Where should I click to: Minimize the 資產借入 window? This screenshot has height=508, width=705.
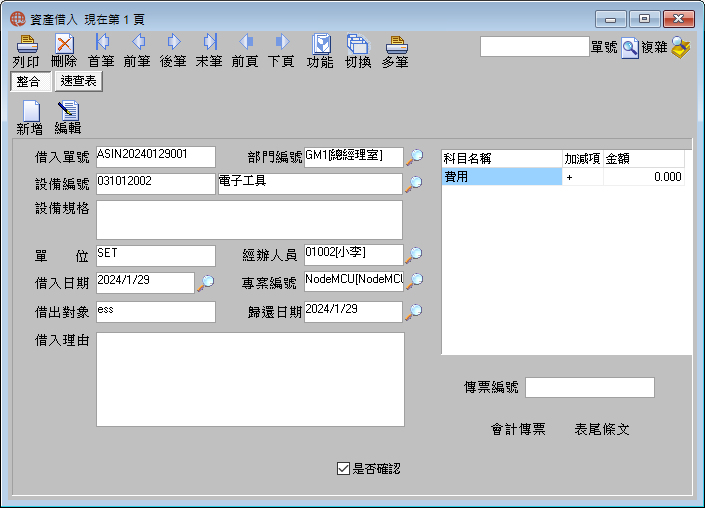pyautogui.click(x=610, y=19)
